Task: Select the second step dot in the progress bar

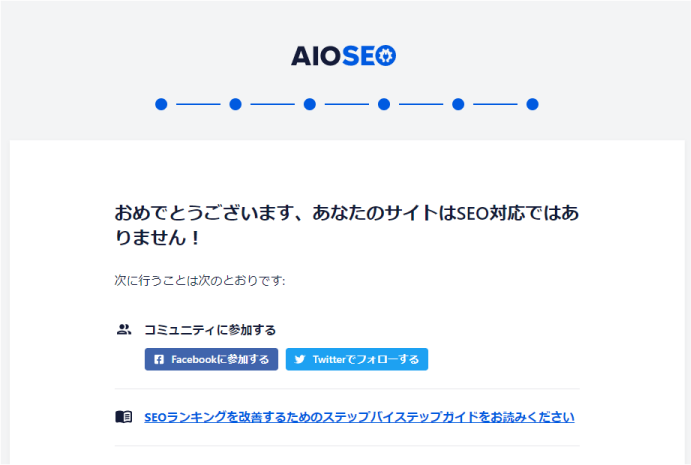Action: (235, 104)
